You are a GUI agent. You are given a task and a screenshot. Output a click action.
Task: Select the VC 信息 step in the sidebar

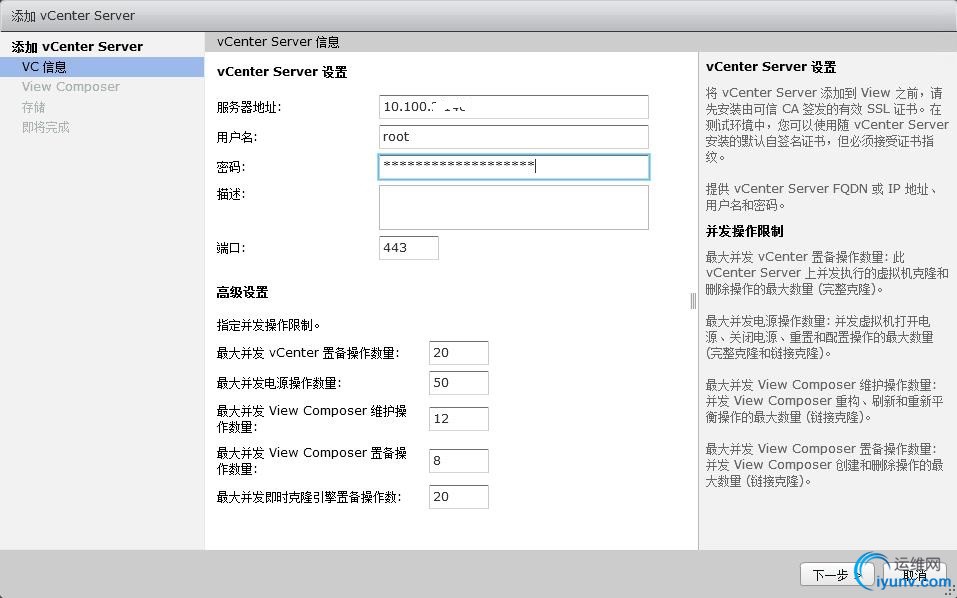tap(102, 67)
